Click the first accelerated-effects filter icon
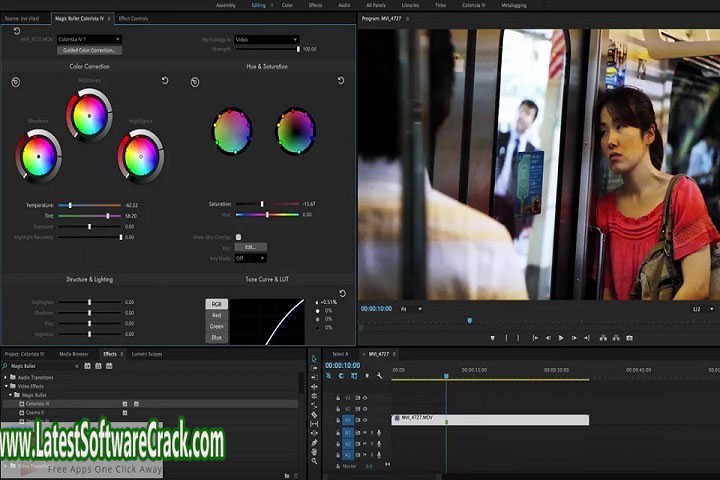Image resolution: width=720 pixels, height=480 pixels. [x=87, y=366]
